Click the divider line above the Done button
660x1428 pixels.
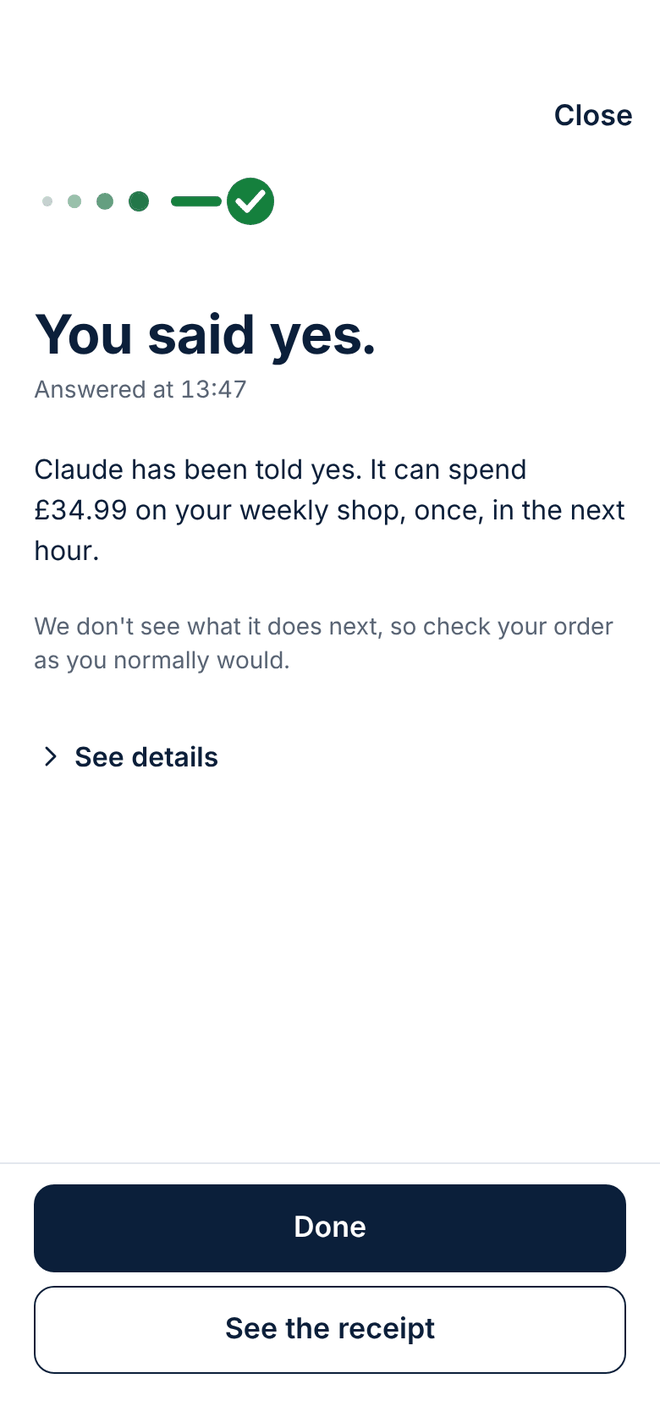pos(330,1163)
